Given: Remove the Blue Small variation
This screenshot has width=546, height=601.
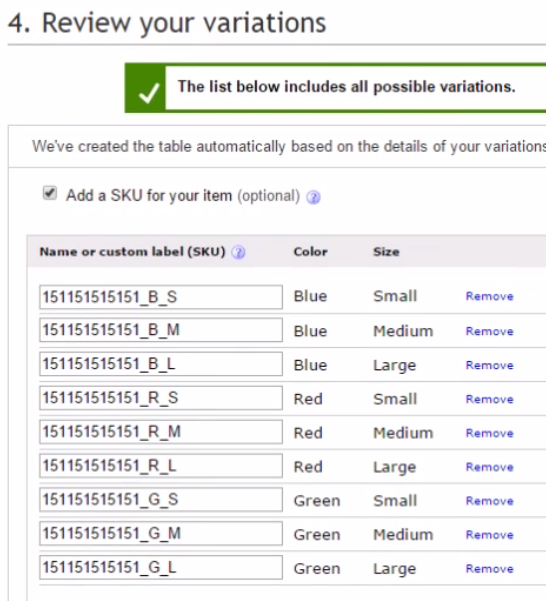Looking at the screenshot, I should pos(489,296).
